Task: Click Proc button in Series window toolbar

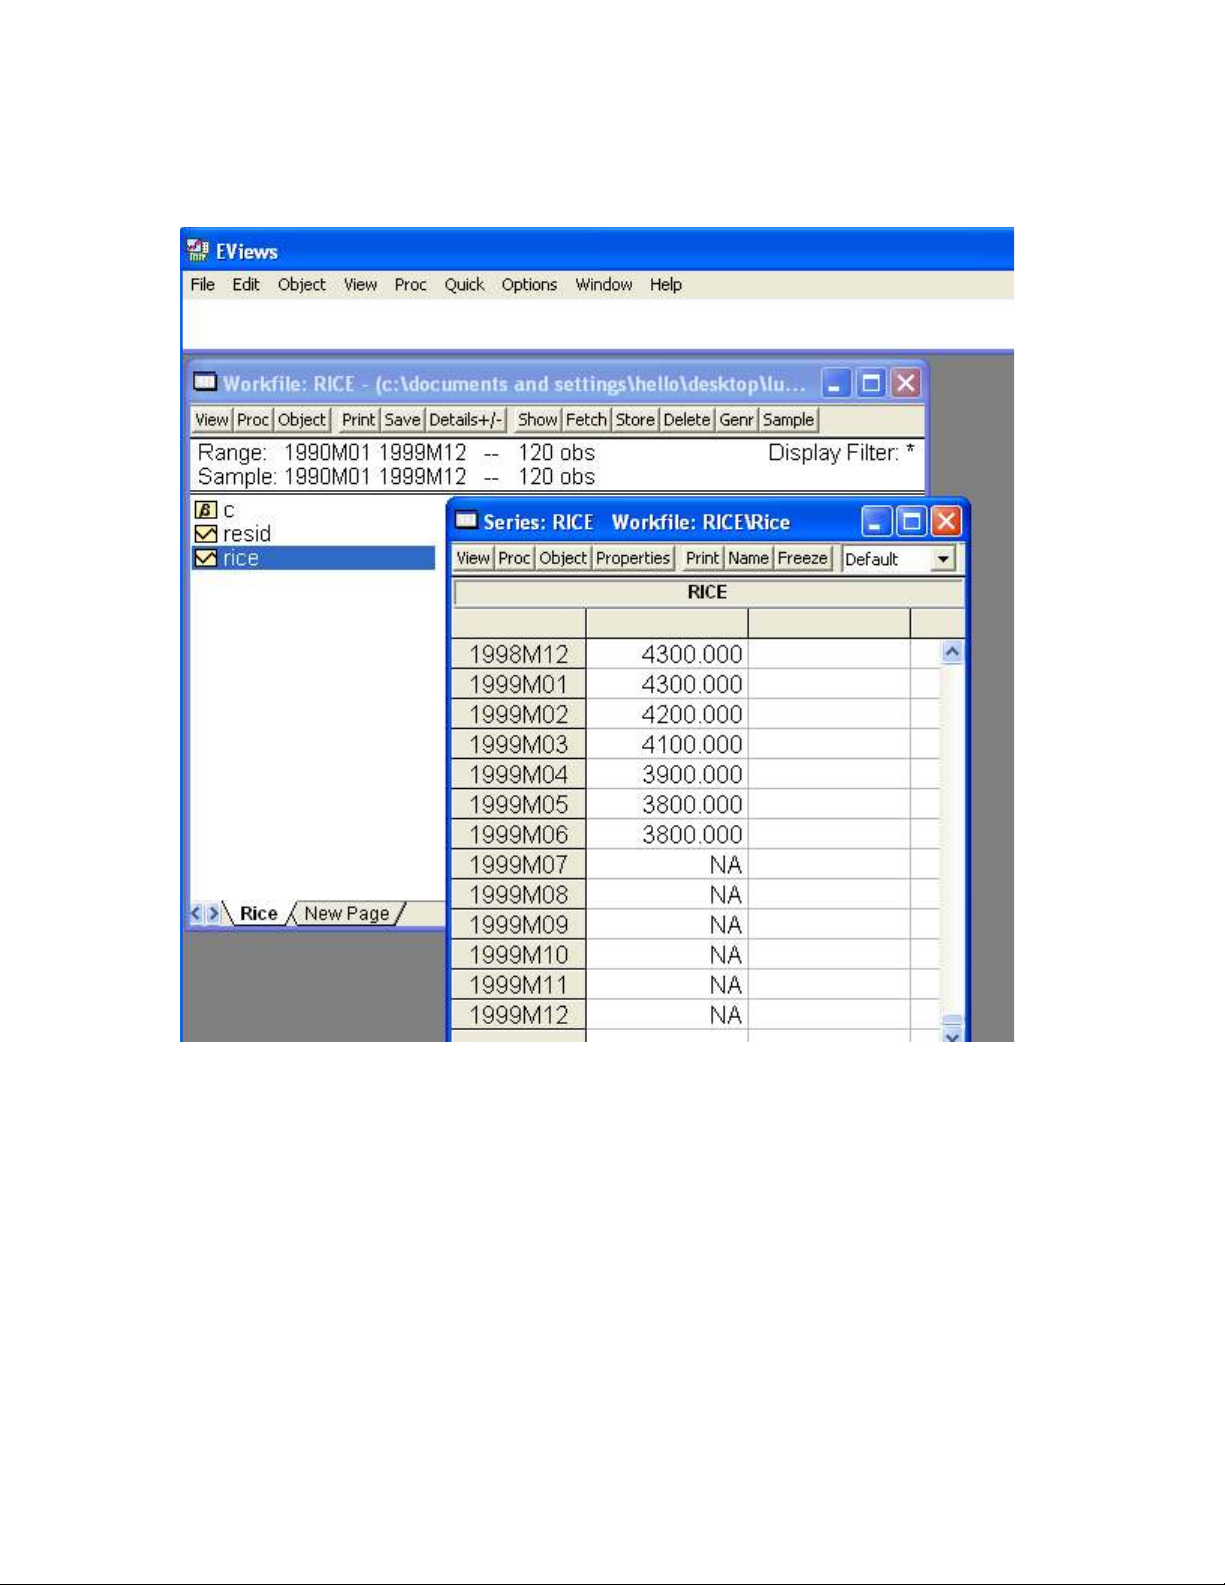Action: (514, 558)
